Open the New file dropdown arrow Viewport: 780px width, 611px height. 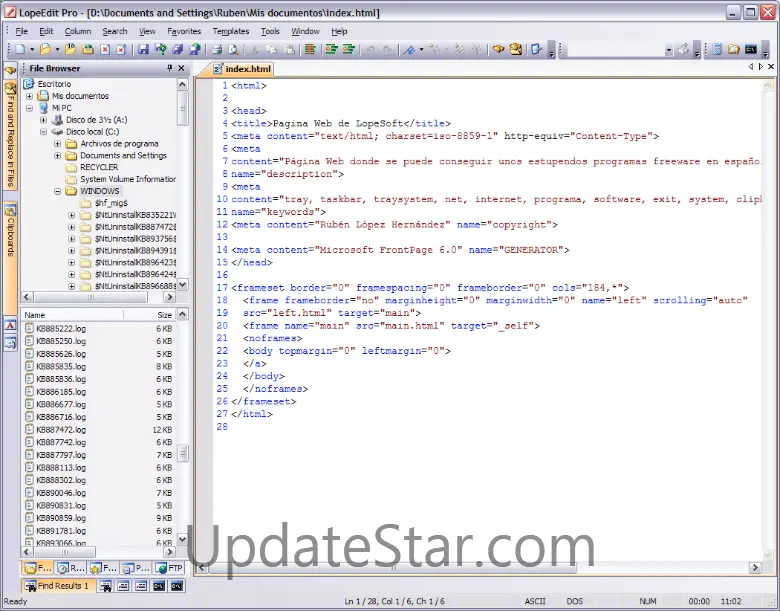coord(32,49)
